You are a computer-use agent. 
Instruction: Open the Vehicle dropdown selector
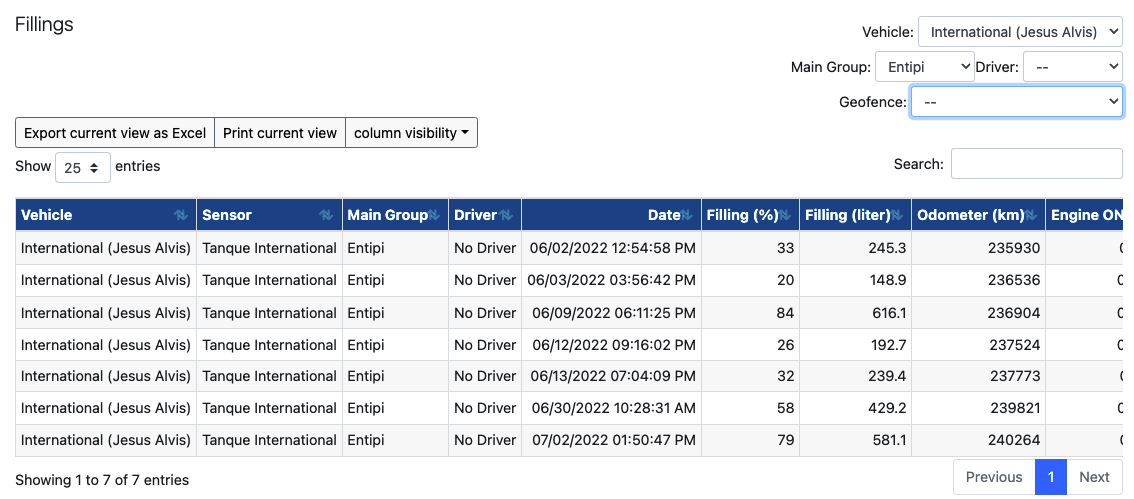tap(1020, 32)
